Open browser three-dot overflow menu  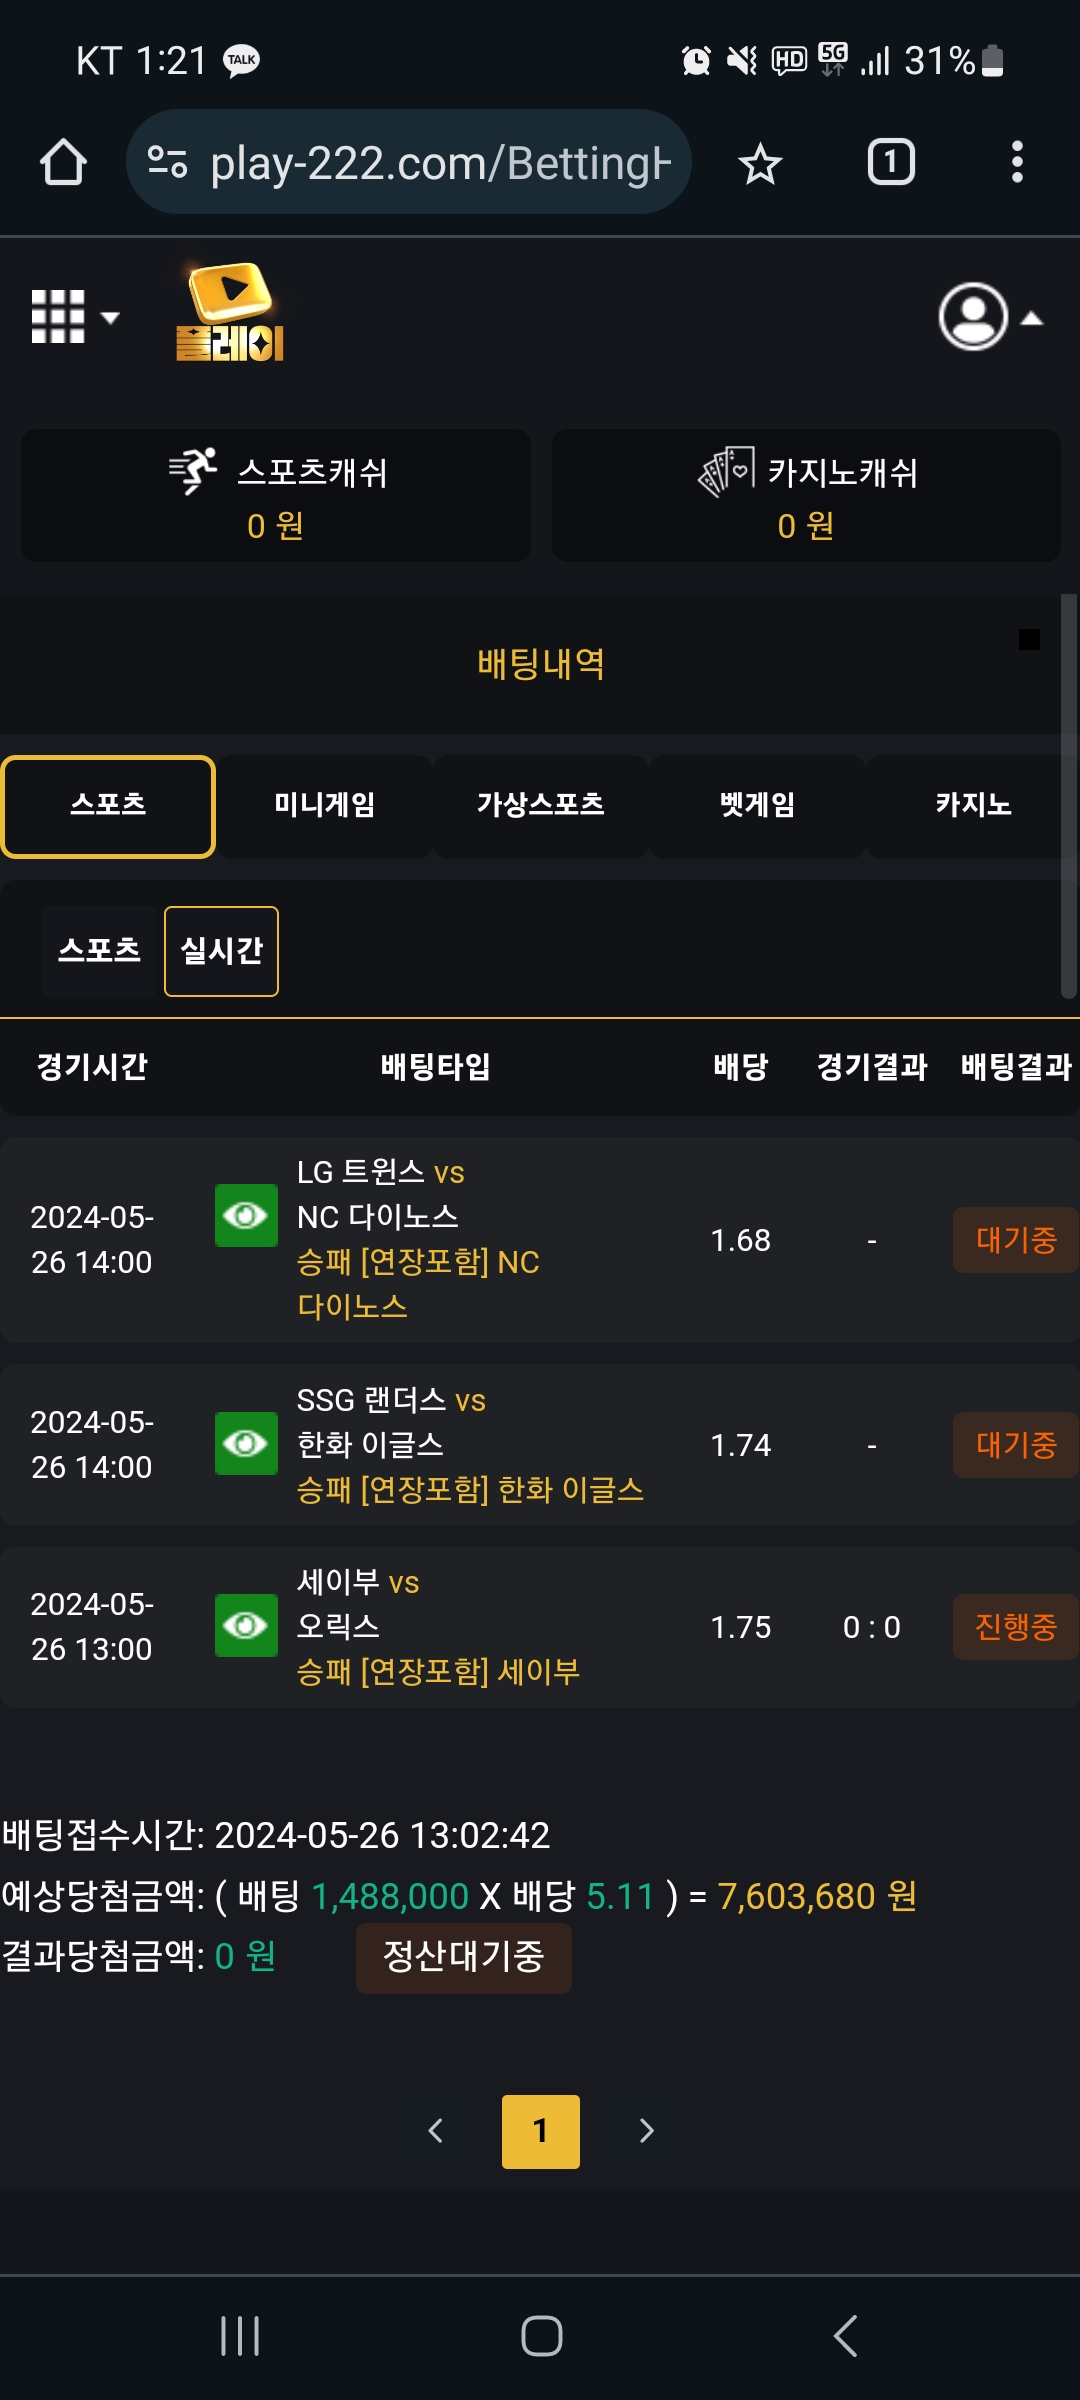1017,162
